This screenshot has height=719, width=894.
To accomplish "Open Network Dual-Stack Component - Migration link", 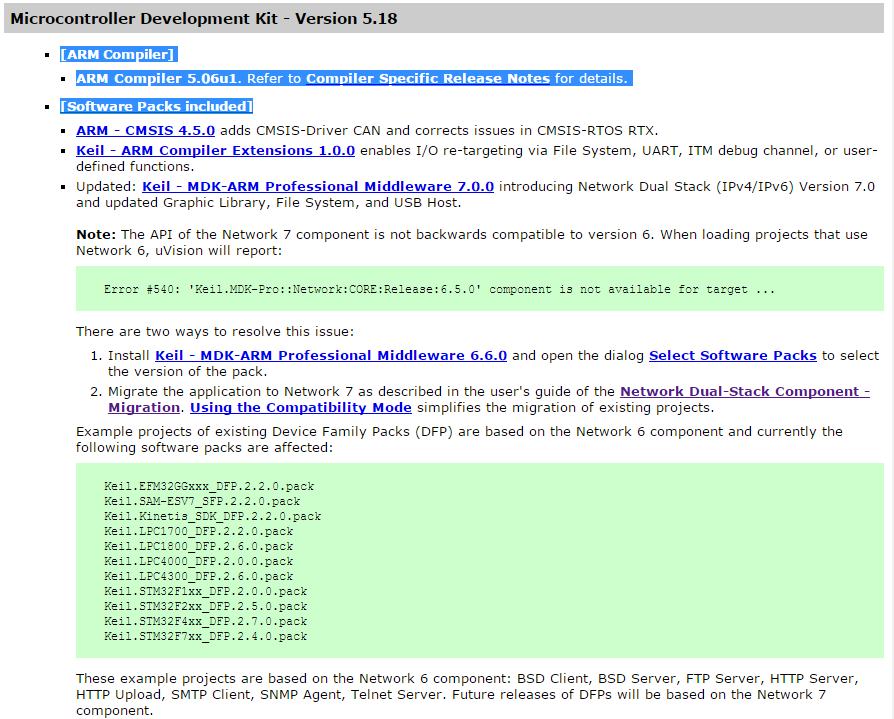I will click(745, 391).
